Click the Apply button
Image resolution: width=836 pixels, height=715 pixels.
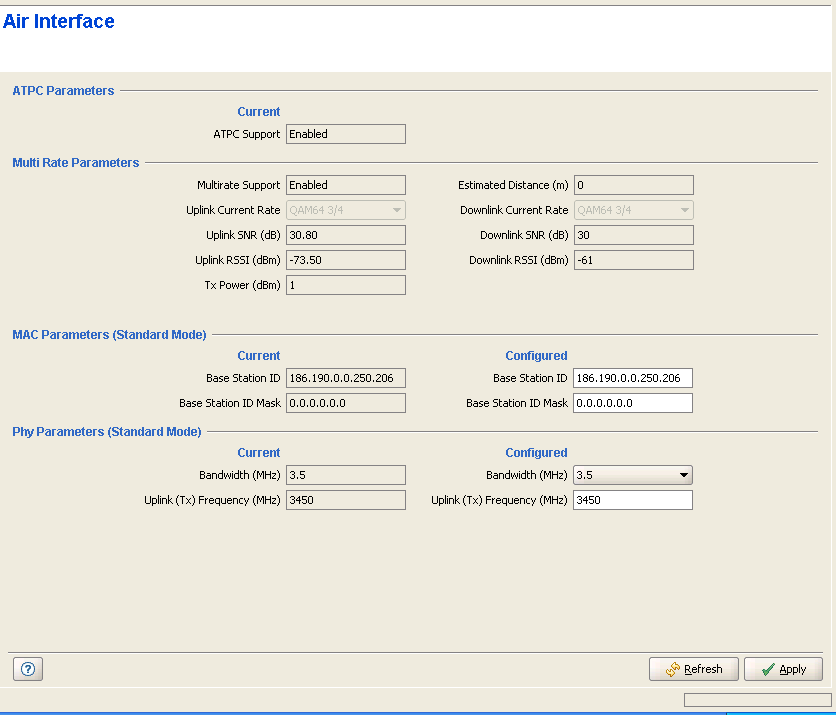click(x=783, y=669)
